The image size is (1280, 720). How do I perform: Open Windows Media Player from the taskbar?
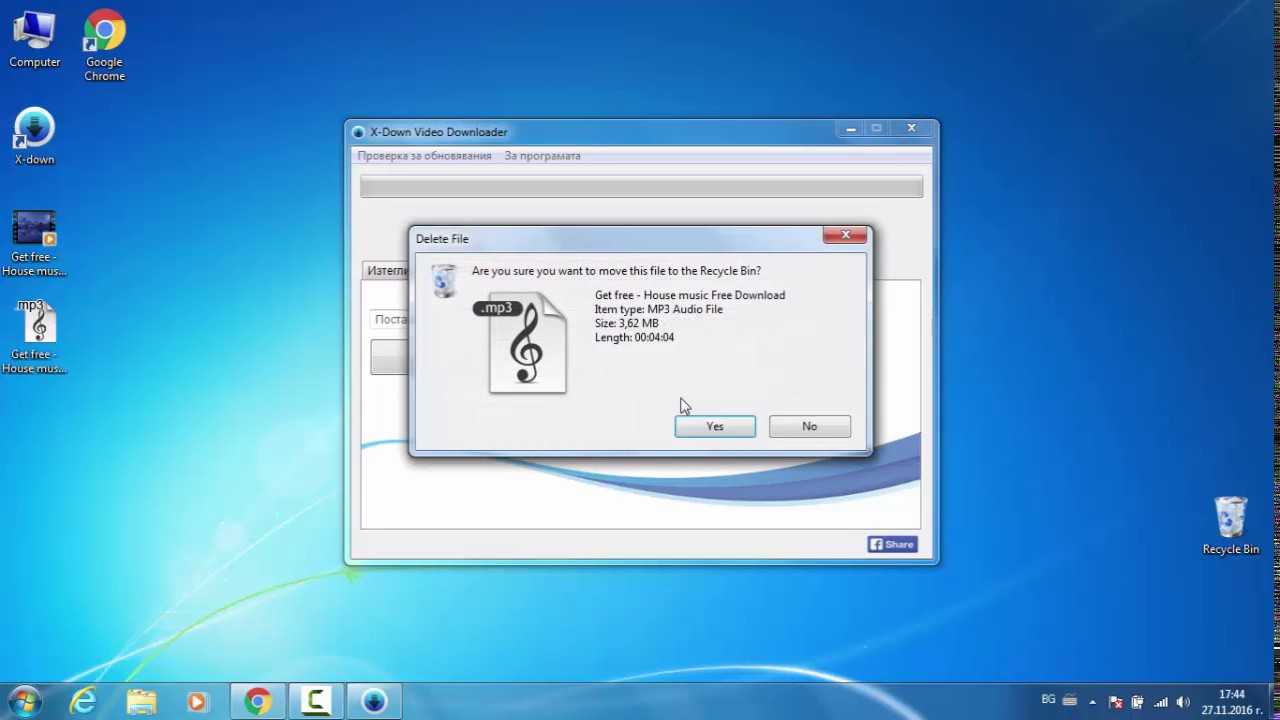[197, 702]
